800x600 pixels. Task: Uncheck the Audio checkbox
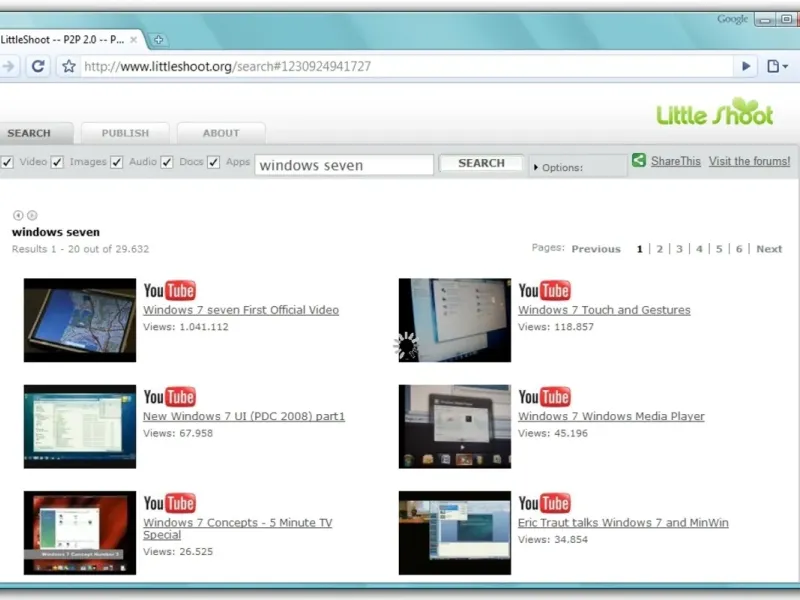click(117, 162)
